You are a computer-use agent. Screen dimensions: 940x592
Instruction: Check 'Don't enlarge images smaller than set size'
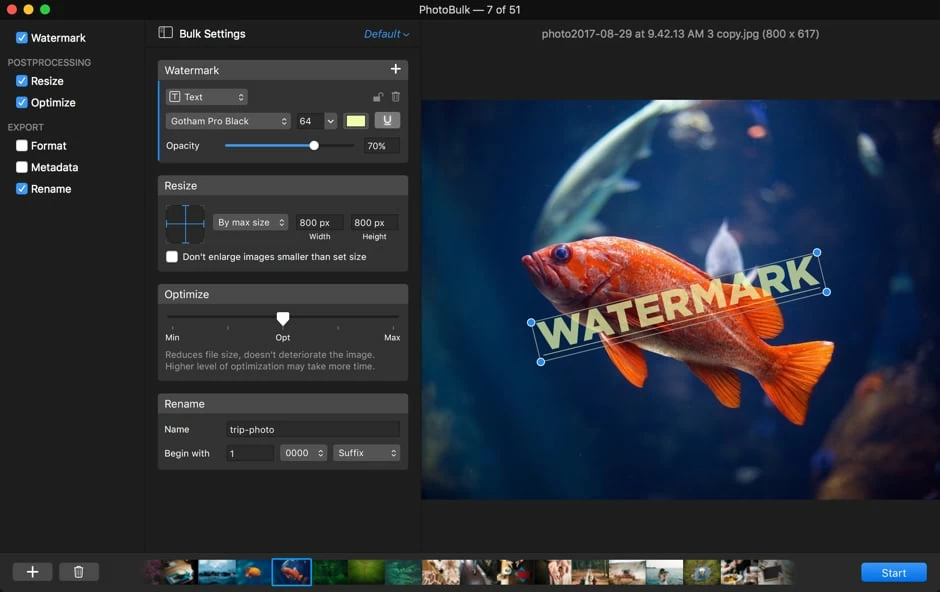tap(172, 257)
